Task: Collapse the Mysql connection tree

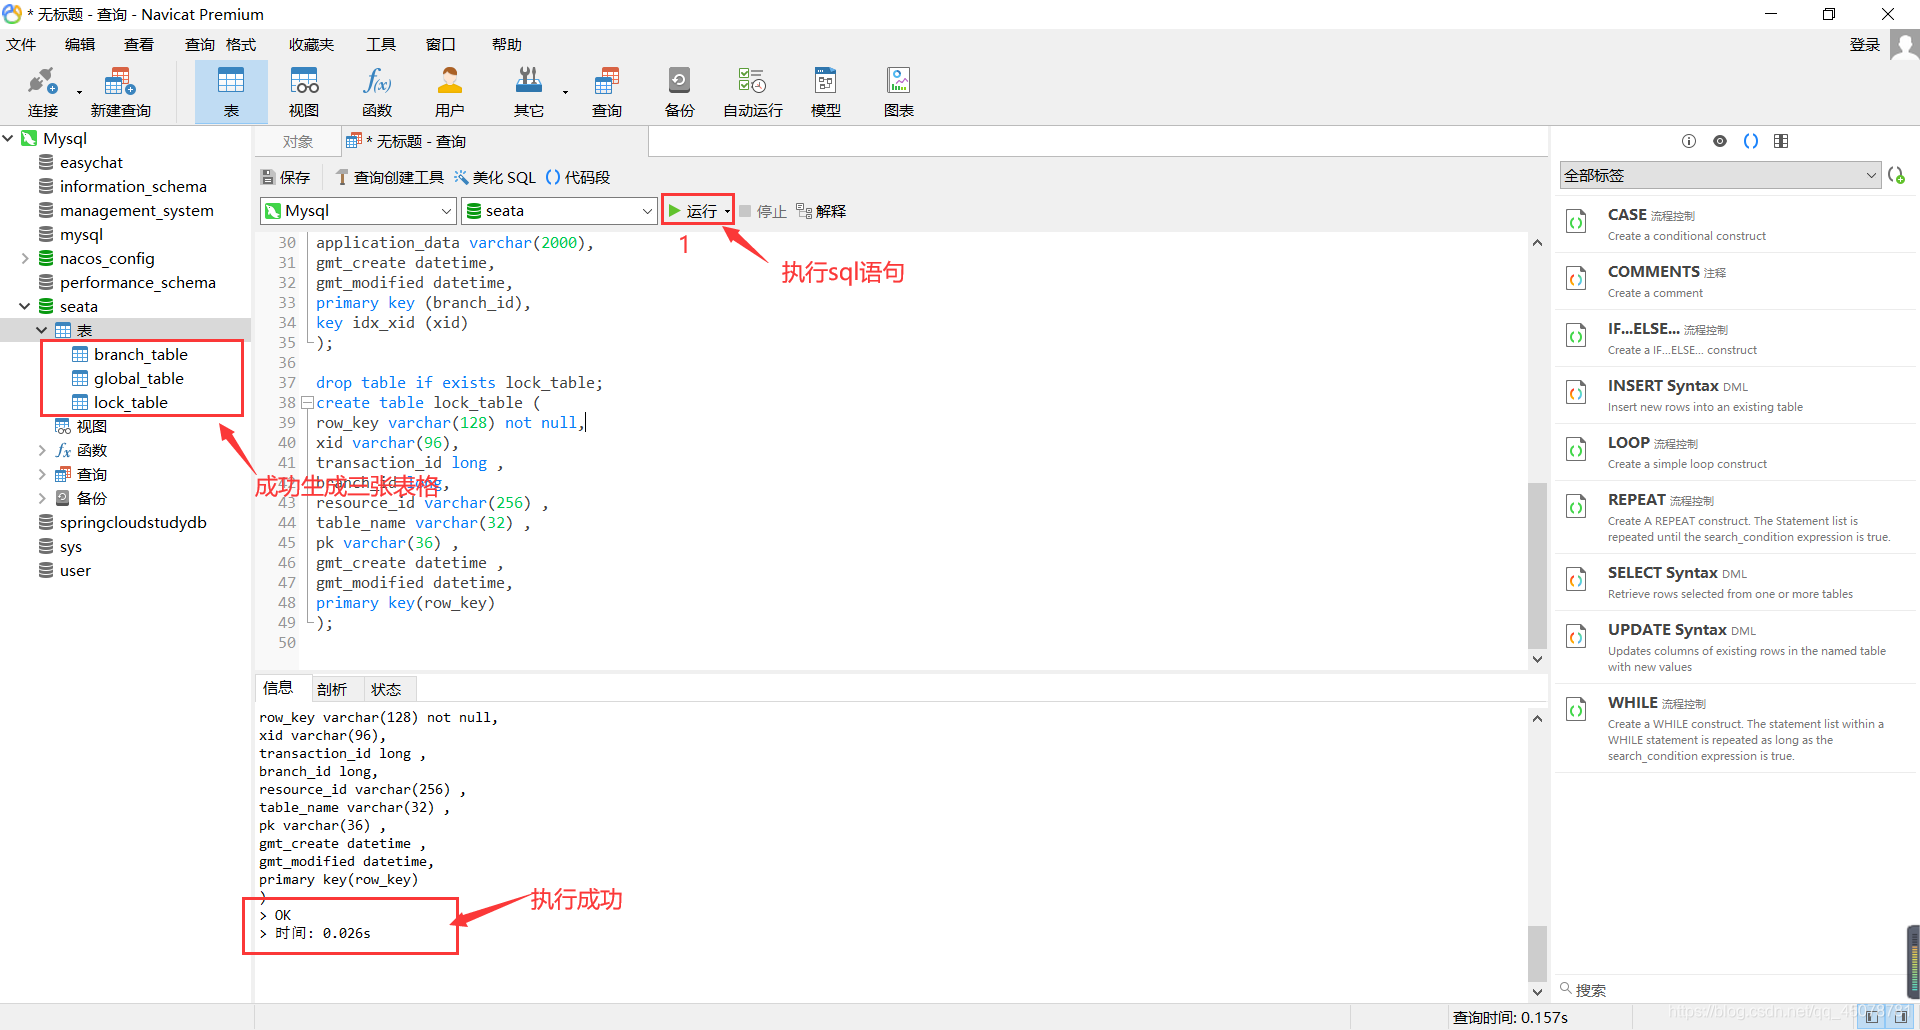Action: (x=8, y=138)
